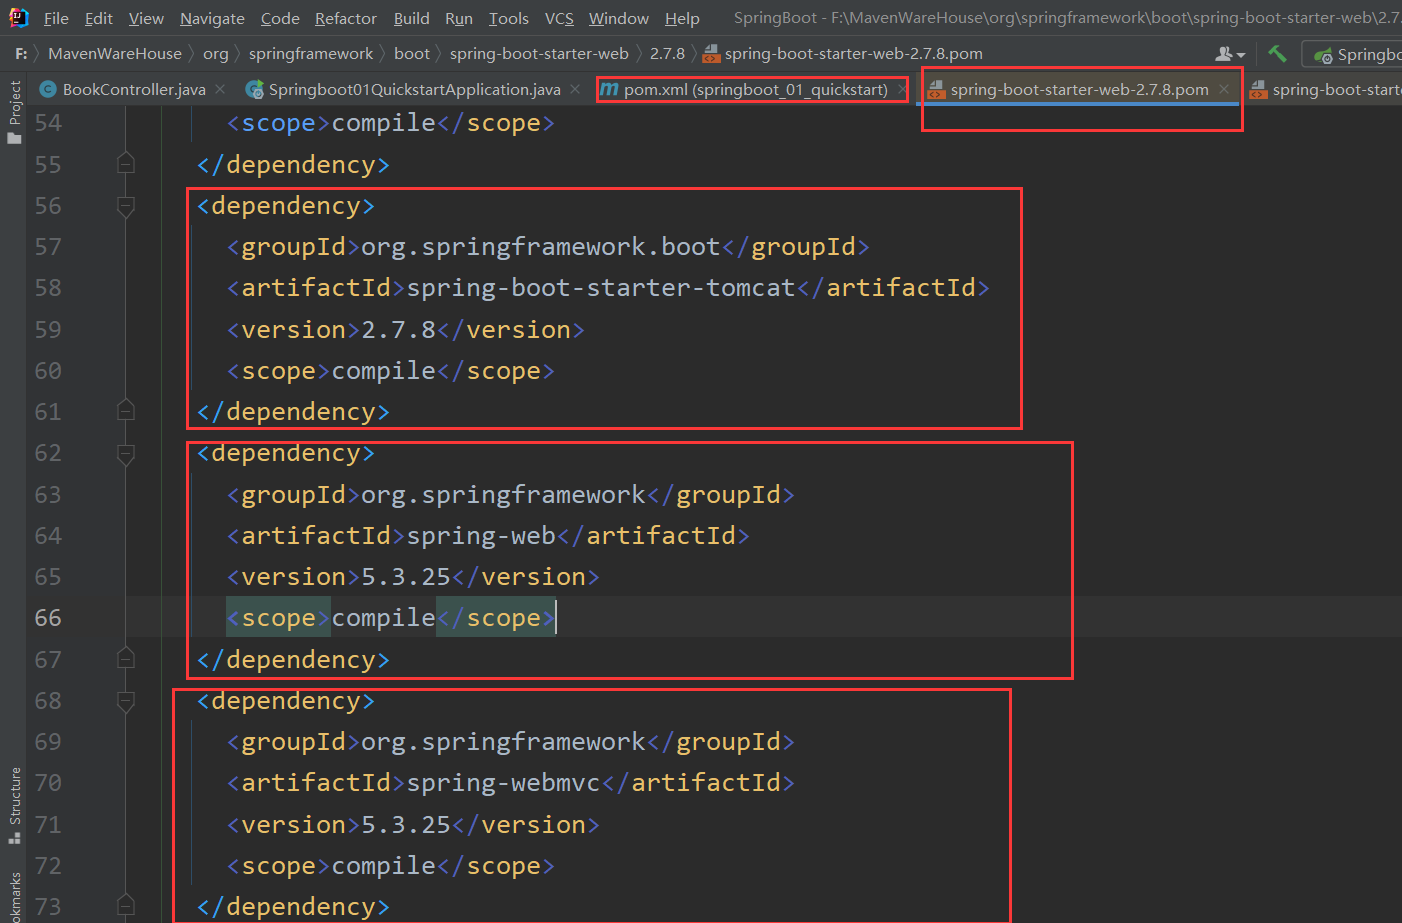Open the View menu

point(146,18)
